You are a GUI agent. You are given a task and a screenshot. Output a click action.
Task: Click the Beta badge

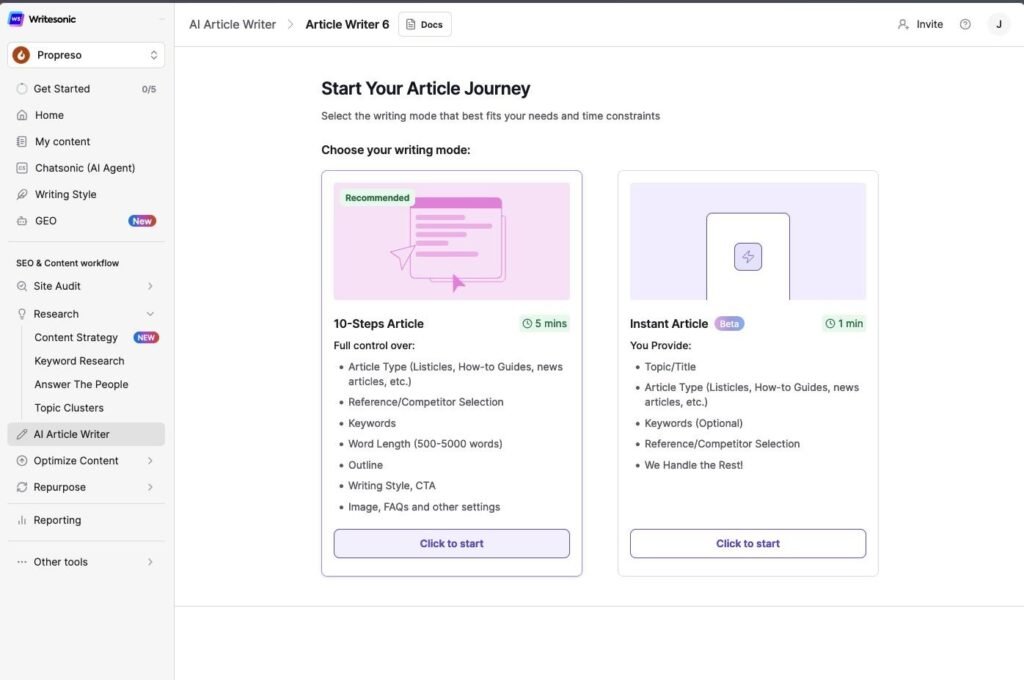pyautogui.click(x=729, y=323)
